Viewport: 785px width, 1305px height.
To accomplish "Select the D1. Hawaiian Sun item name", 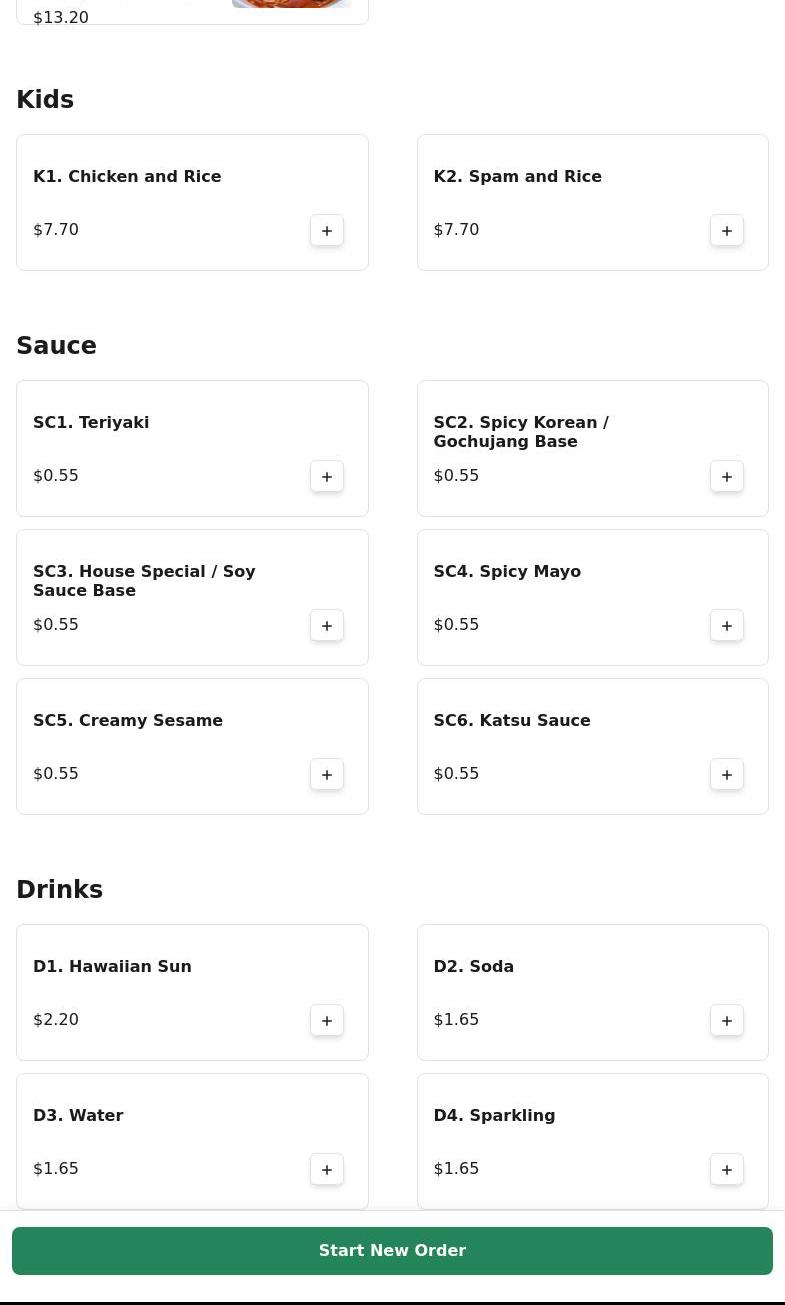I will (112, 967).
